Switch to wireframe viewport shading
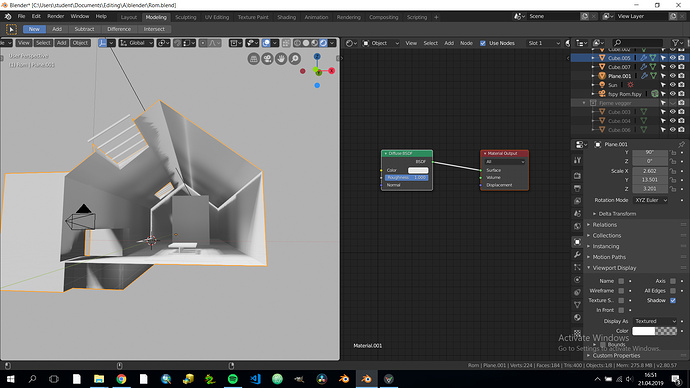 [297, 43]
